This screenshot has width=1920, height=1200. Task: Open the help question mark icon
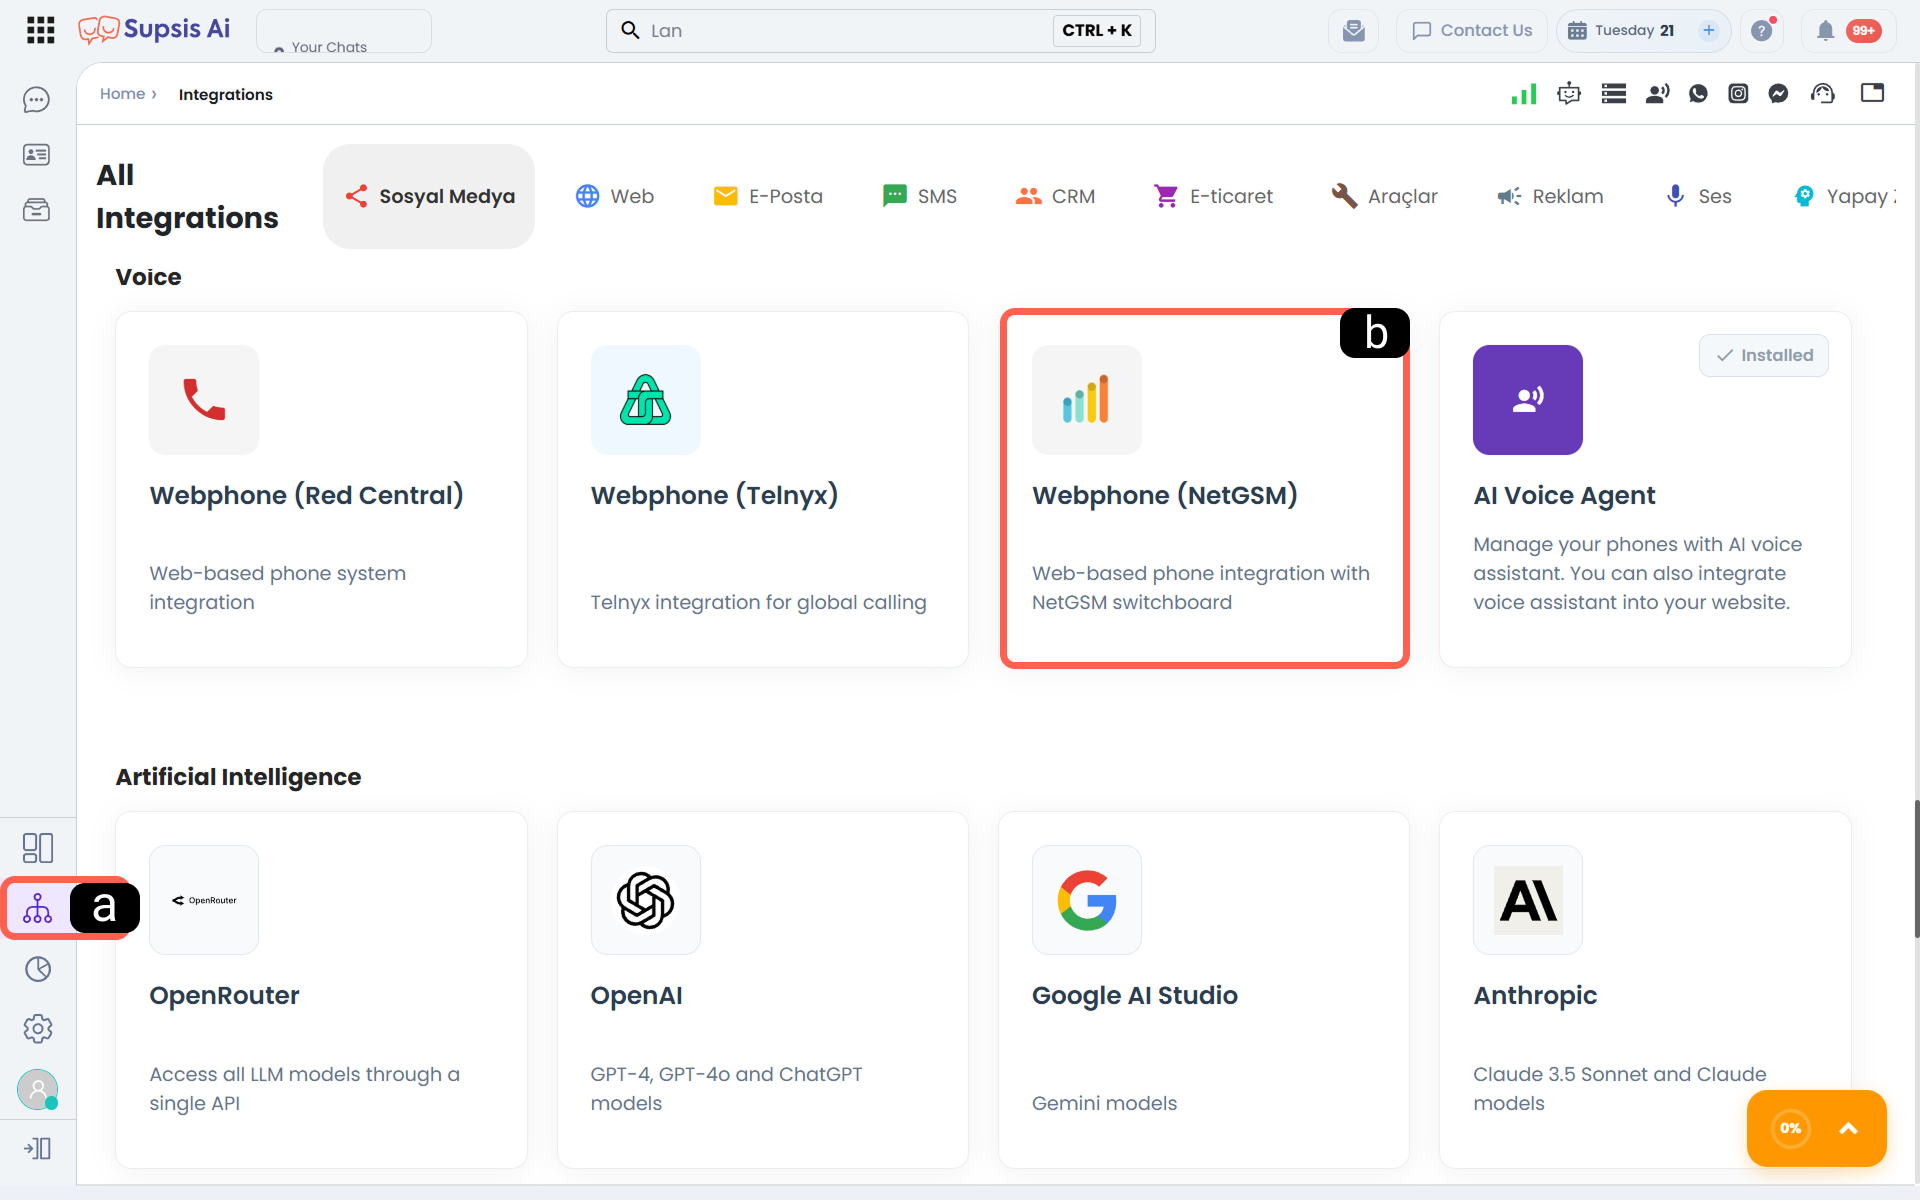(x=1762, y=31)
